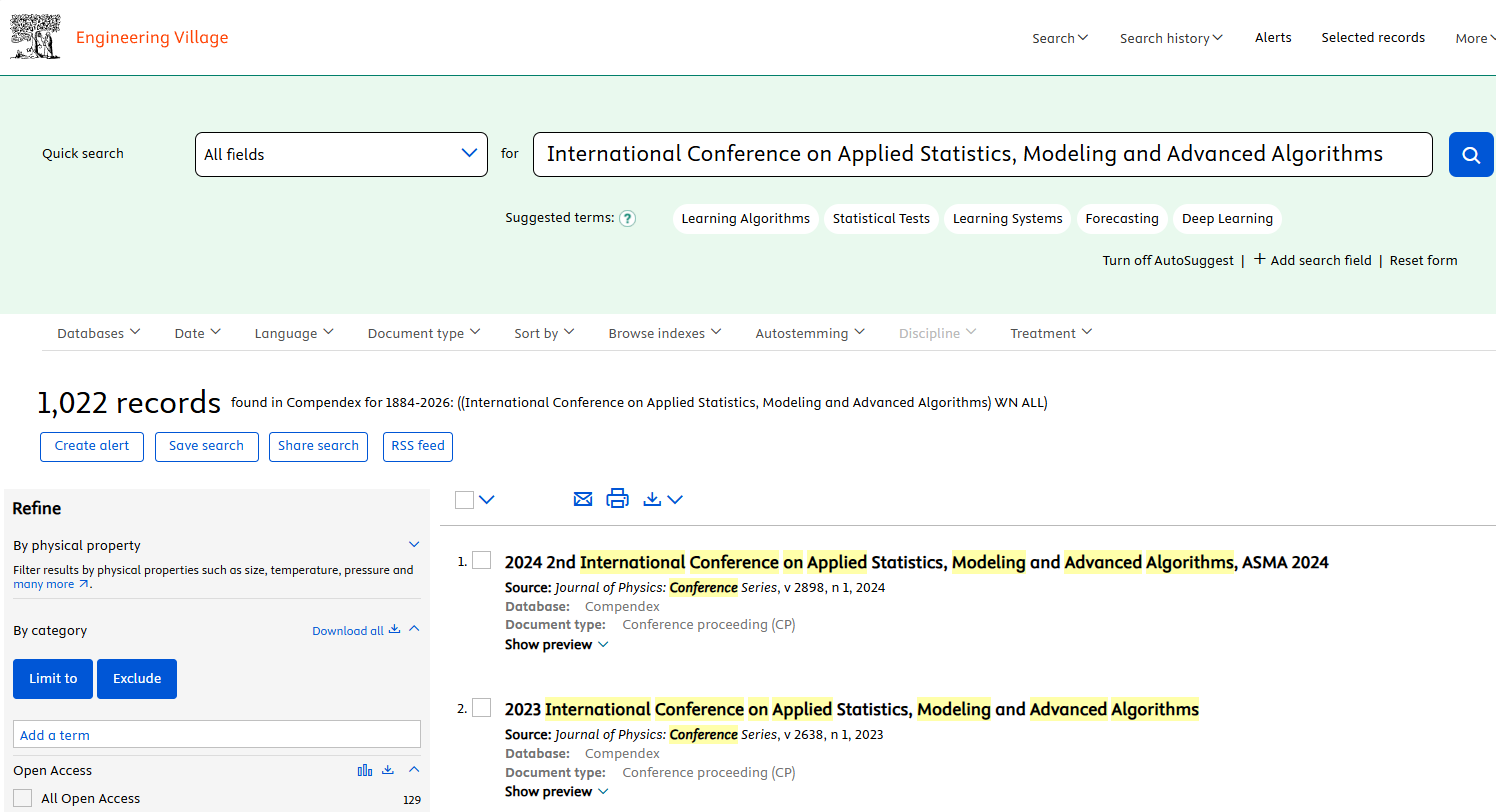Click the Add a term input field
This screenshot has width=1496, height=812.
217,734
